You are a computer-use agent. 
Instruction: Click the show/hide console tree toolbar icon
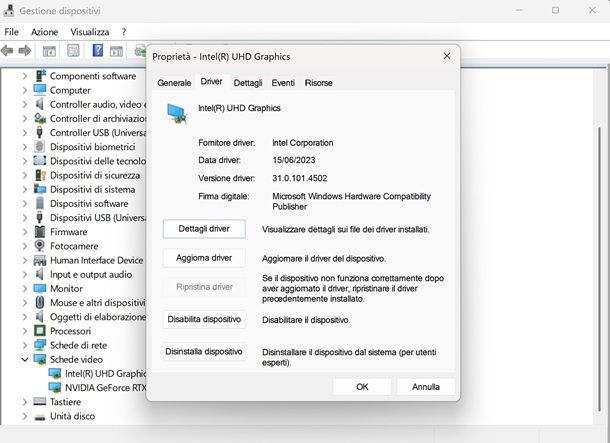pos(49,51)
